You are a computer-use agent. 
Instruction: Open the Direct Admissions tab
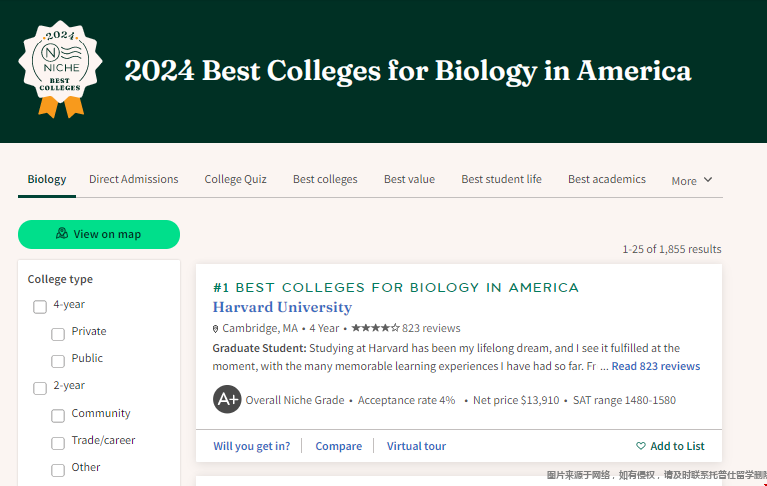pyautogui.click(x=134, y=179)
